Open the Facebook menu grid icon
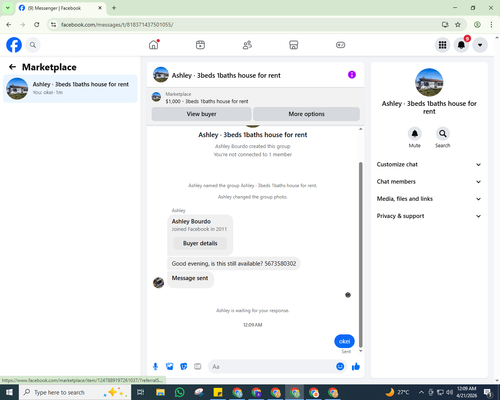The image size is (500, 400). click(442, 45)
